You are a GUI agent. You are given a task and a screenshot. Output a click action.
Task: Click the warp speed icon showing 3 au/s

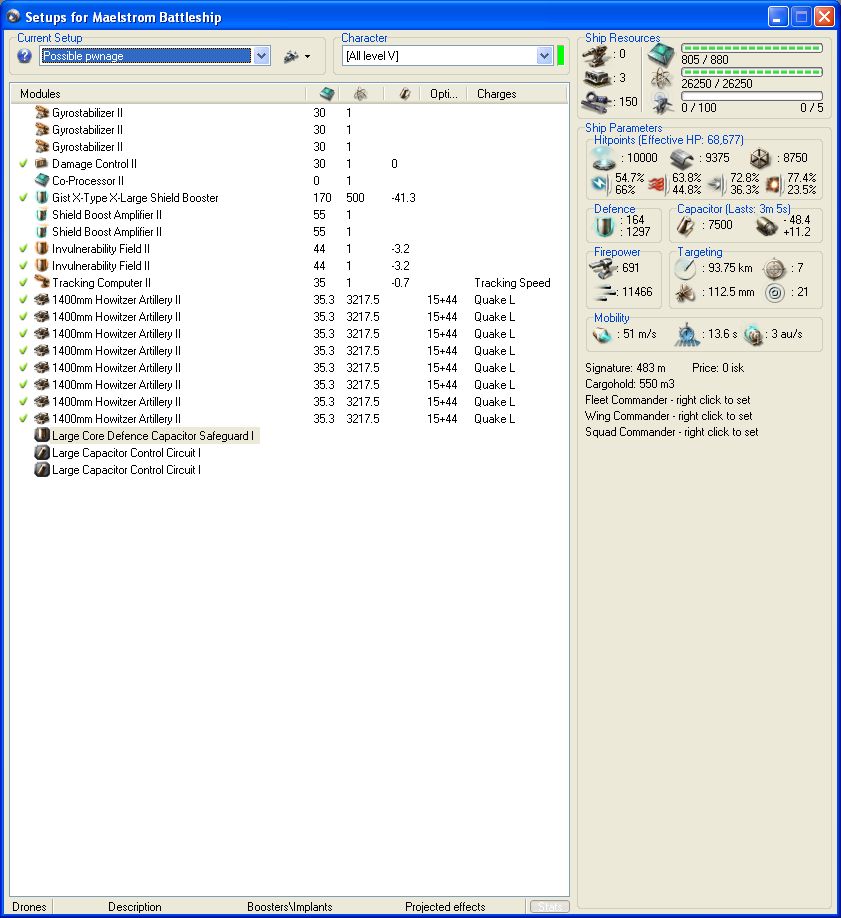(x=754, y=335)
